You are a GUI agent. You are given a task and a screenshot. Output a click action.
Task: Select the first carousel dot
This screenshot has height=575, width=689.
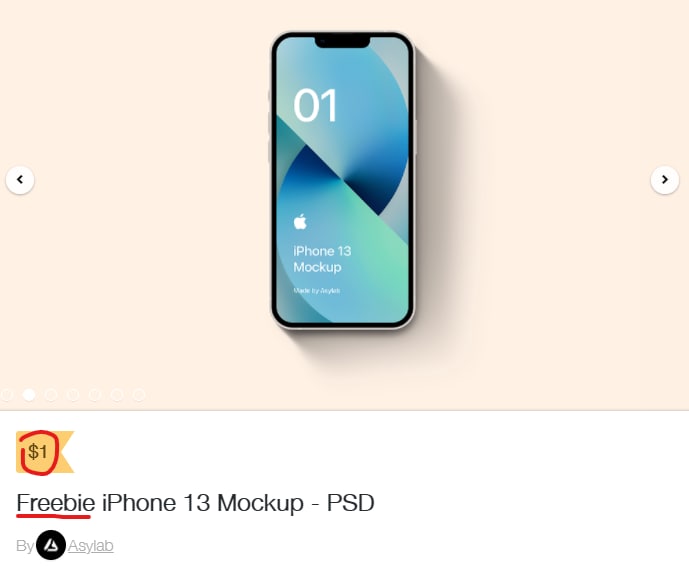[7, 395]
